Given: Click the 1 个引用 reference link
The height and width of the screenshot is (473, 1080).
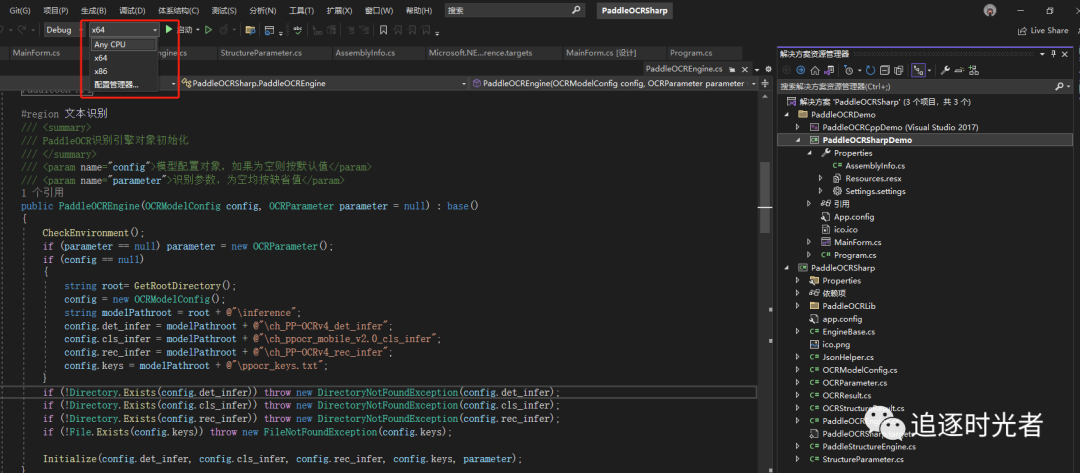Looking at the screenshot, I should (x=43, y=192).
